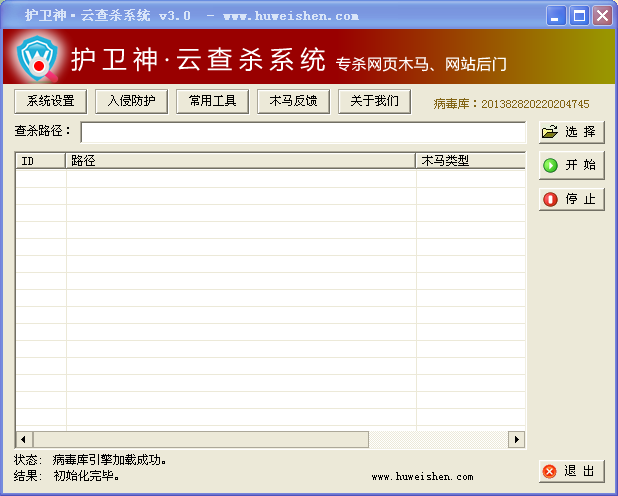Click the 路径 column header

click(240, 161)
